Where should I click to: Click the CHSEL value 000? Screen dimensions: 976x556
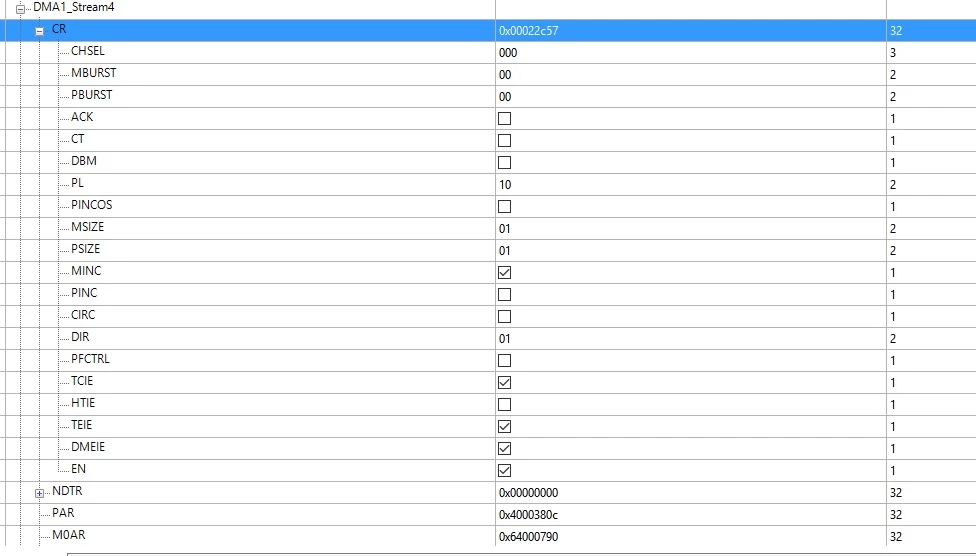point(508,53)
